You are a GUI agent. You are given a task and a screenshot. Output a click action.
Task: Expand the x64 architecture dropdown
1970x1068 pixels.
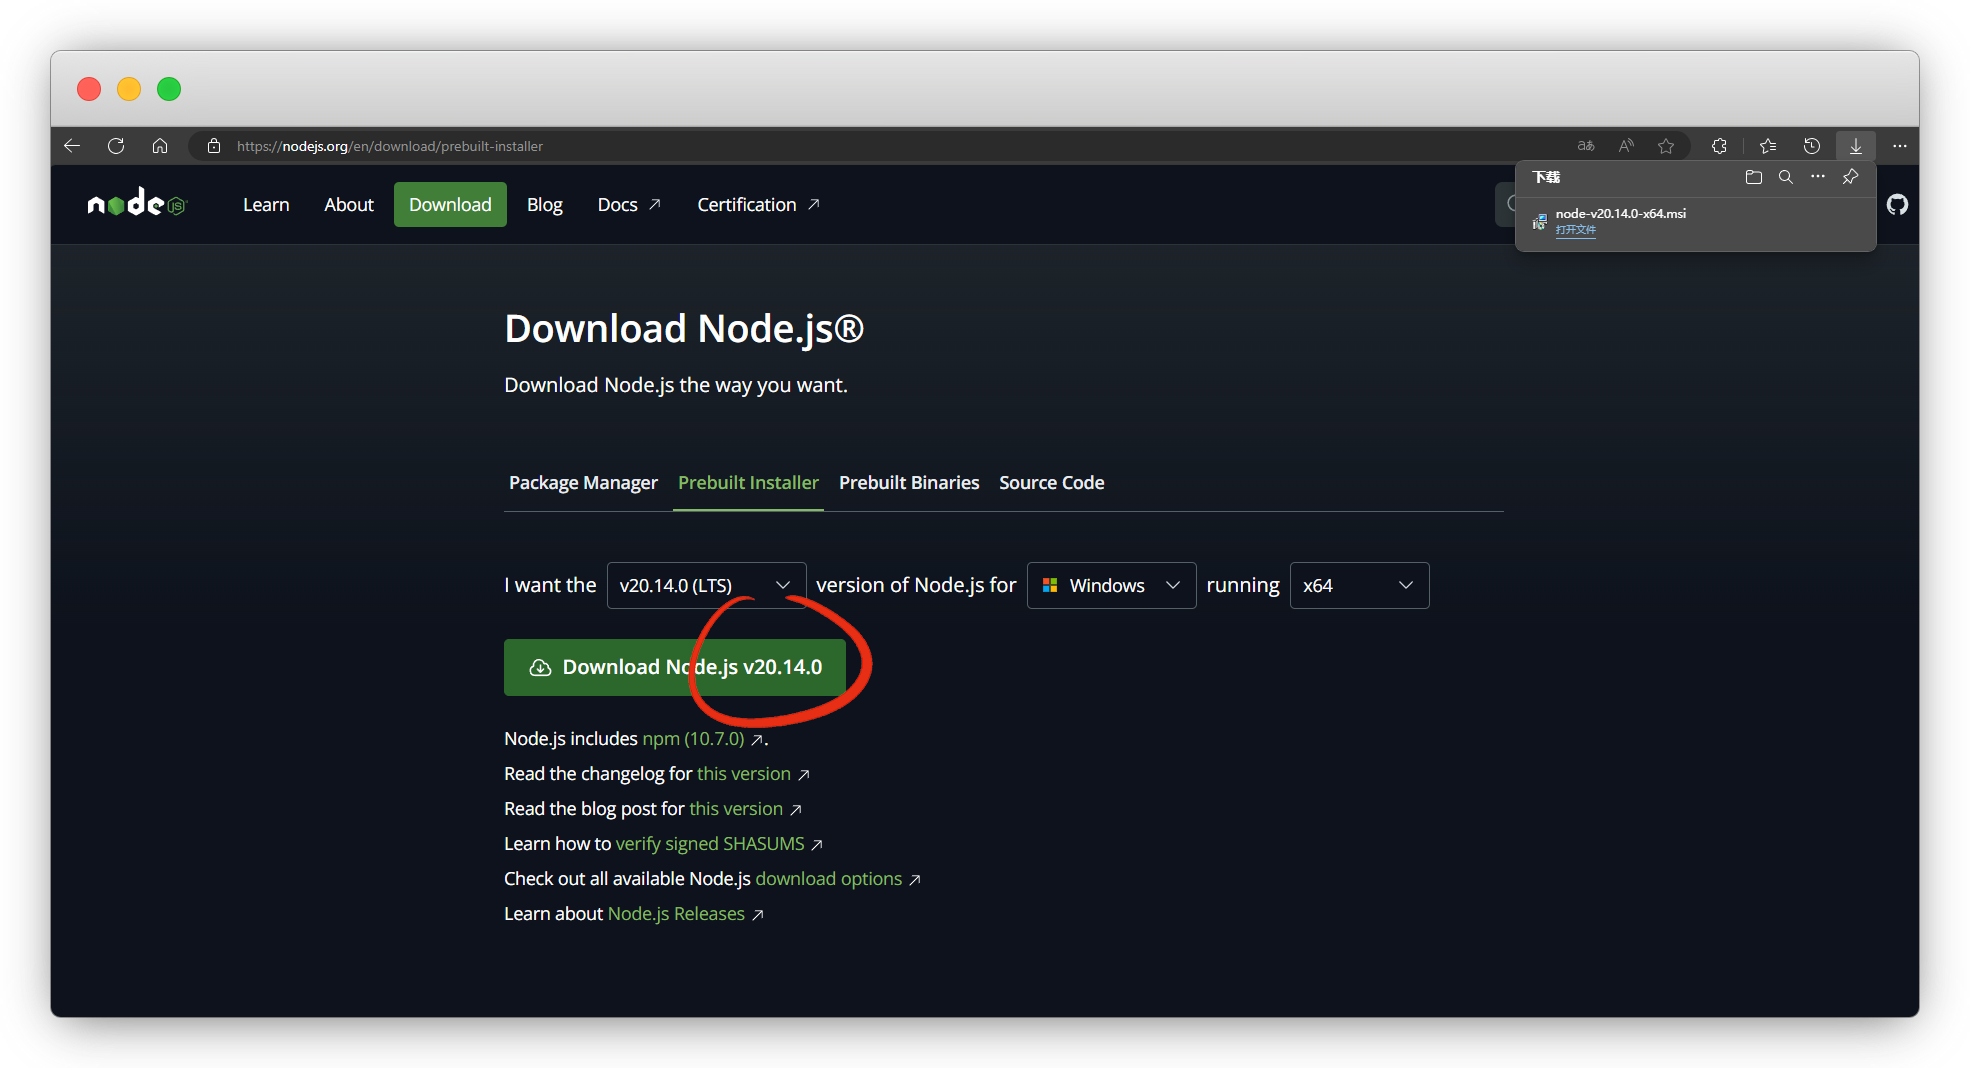[x=1359, y=585]
